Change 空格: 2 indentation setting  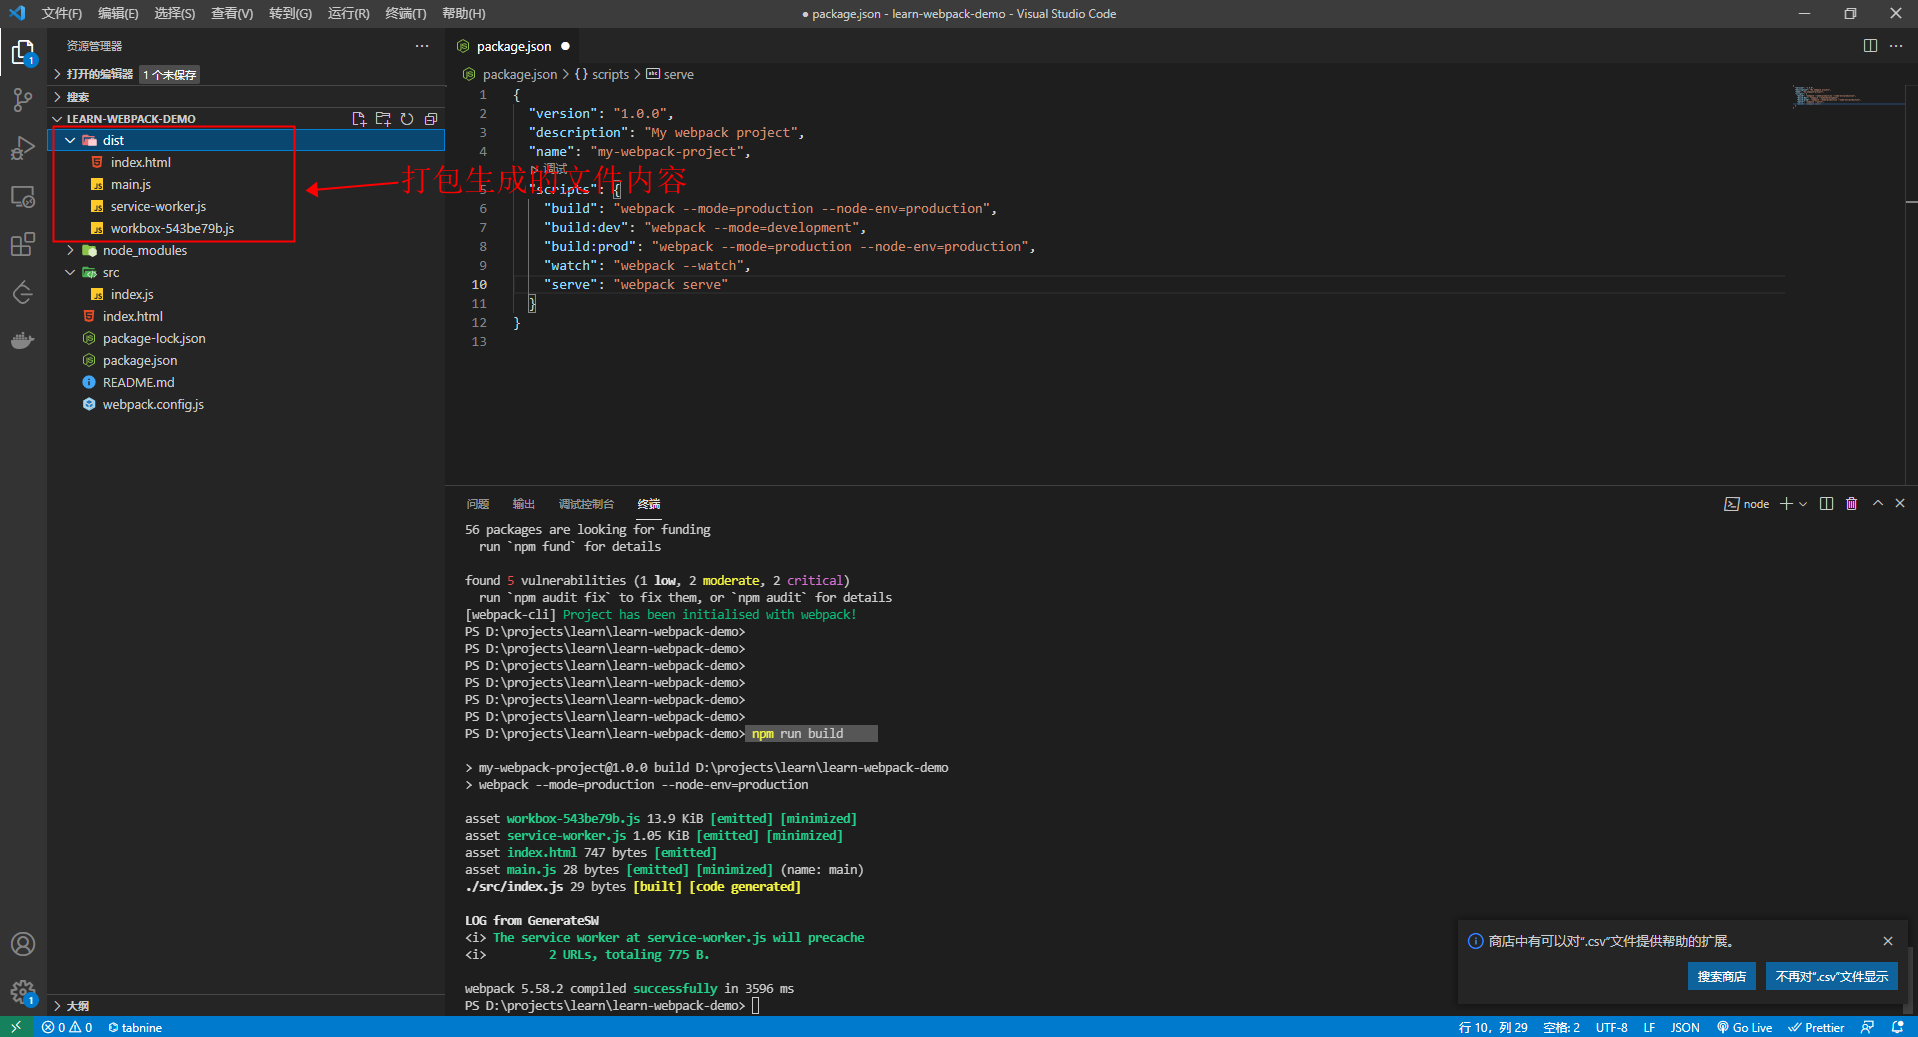[x=1561, y=1027]
